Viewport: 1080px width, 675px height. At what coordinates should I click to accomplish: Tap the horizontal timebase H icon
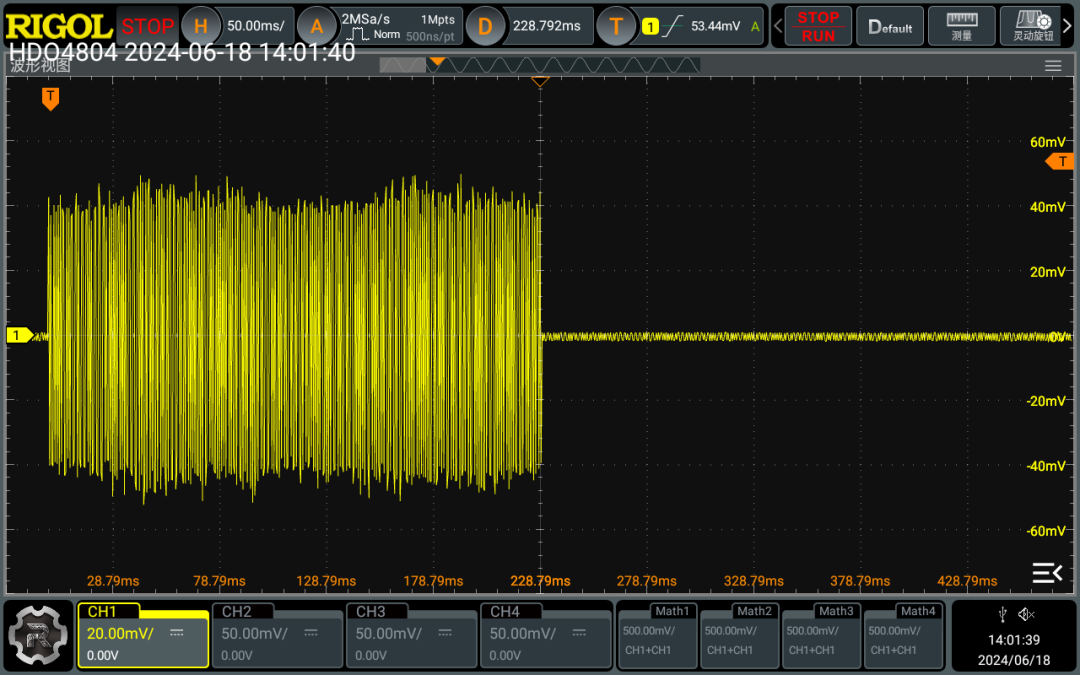[201, 26]
